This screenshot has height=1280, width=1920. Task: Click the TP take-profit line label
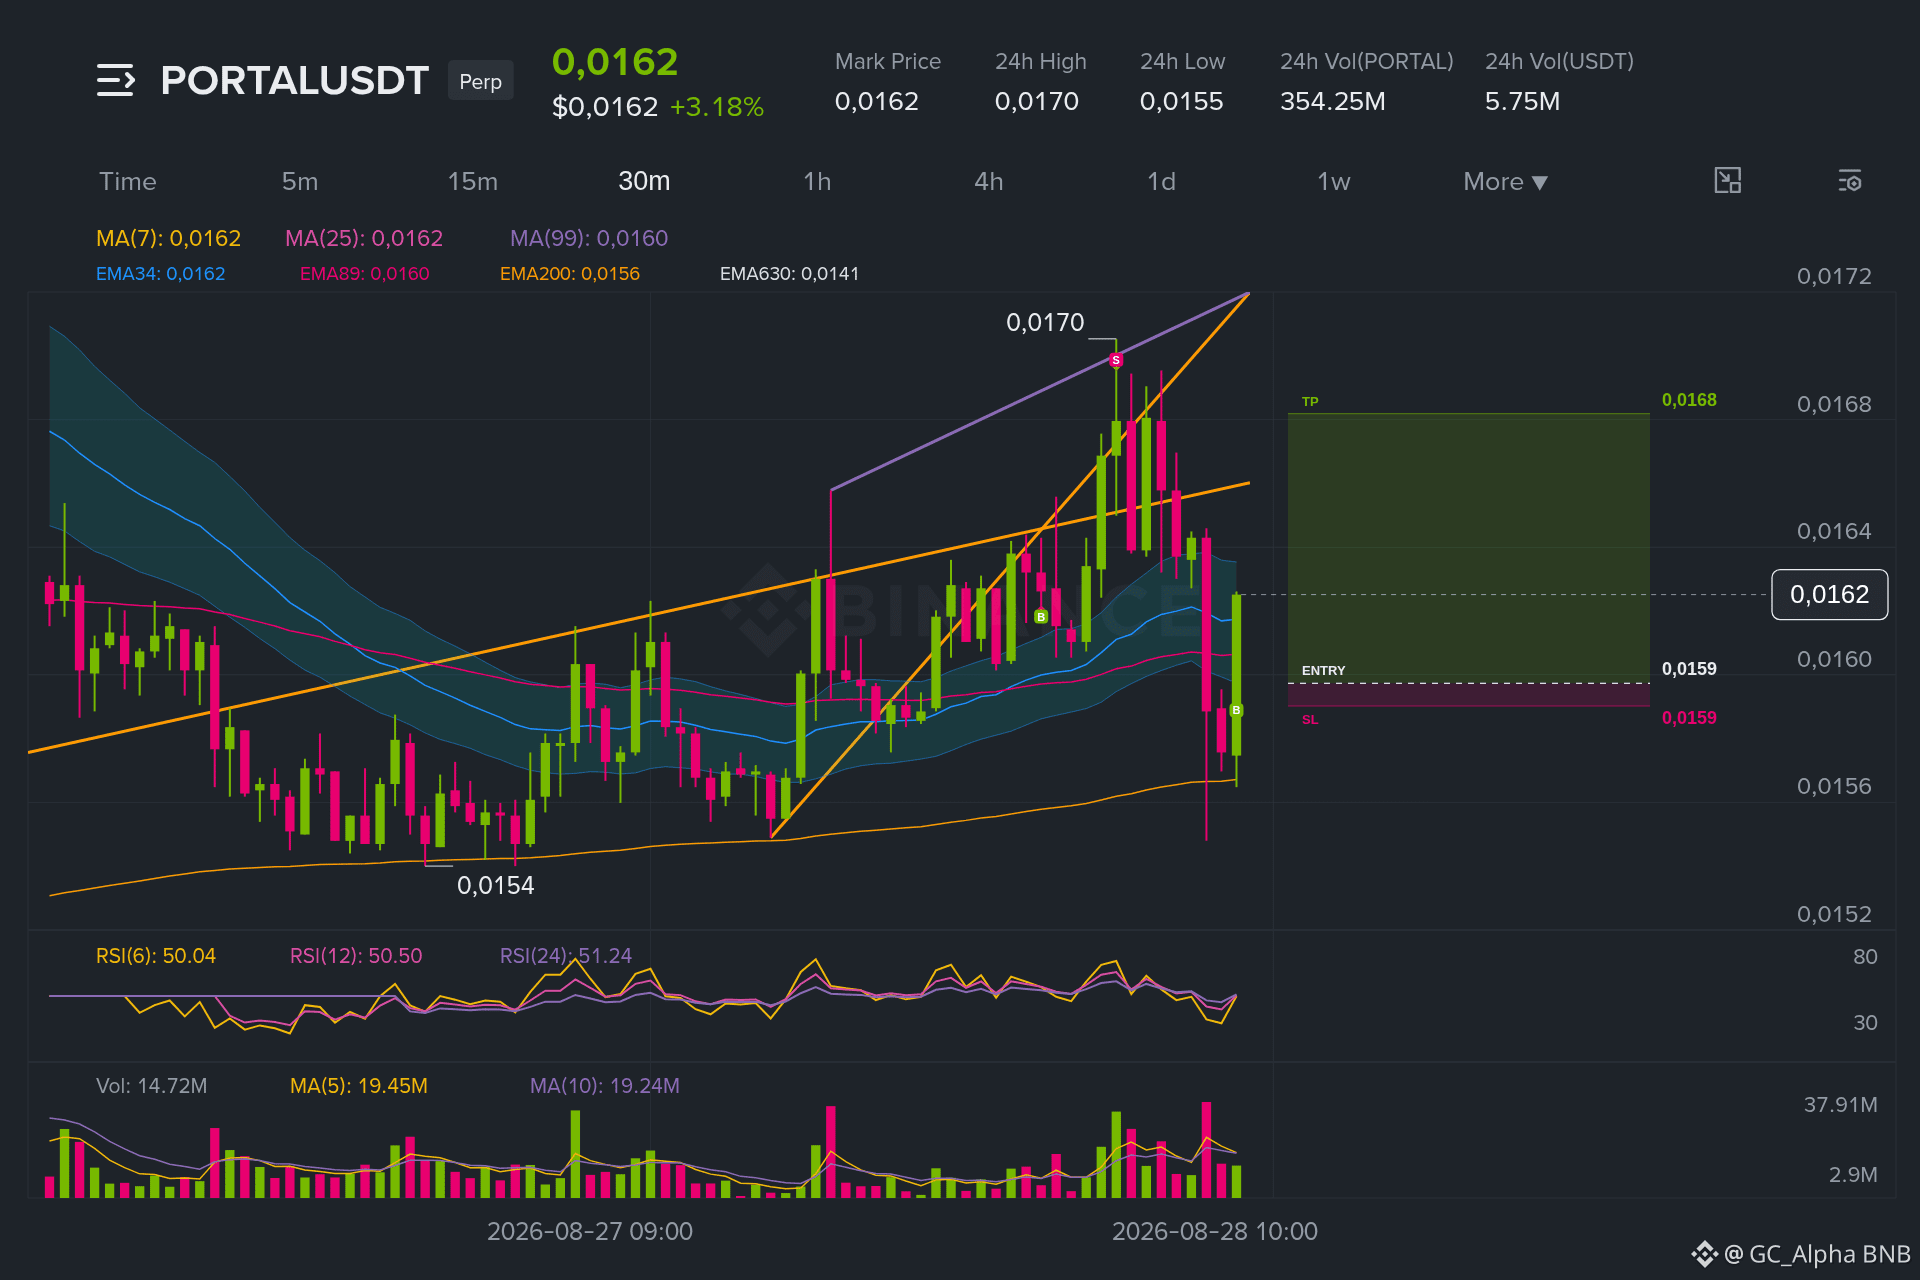1310,402
